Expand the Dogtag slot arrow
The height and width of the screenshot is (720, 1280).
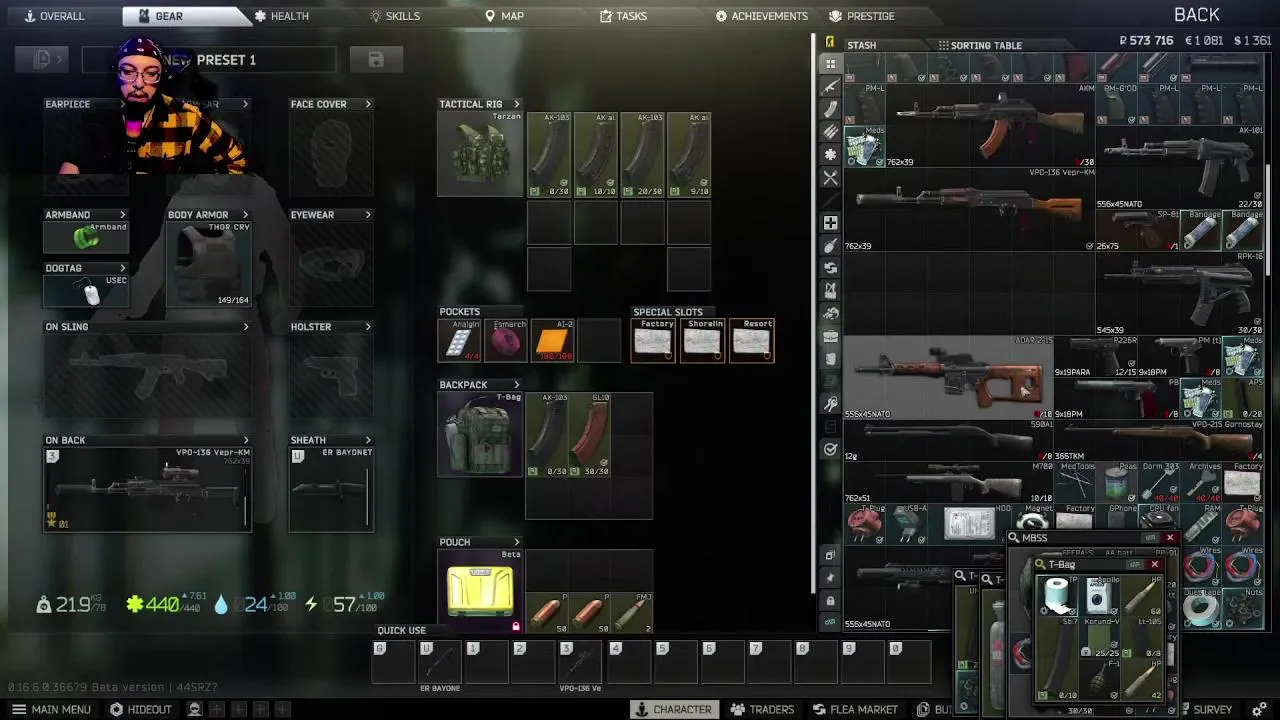tap(123, 268)
